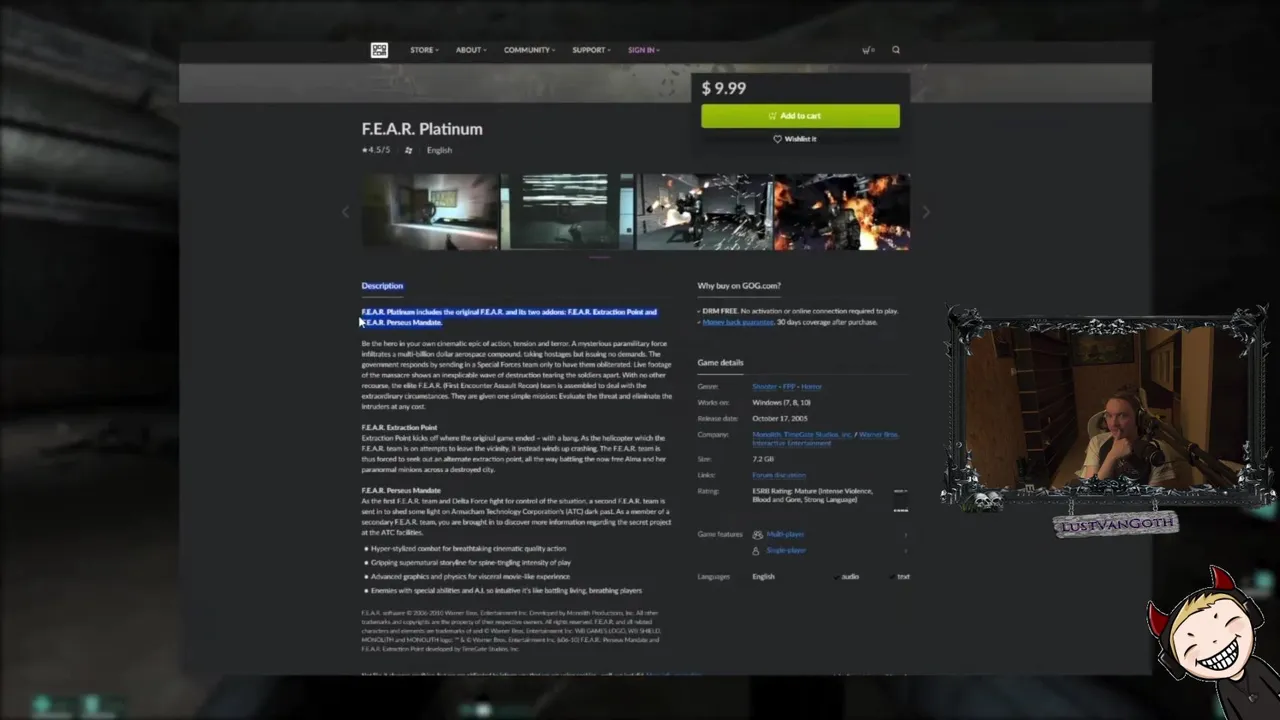
Task: Click the Game details heading
Action: click(x=720, y=363)
